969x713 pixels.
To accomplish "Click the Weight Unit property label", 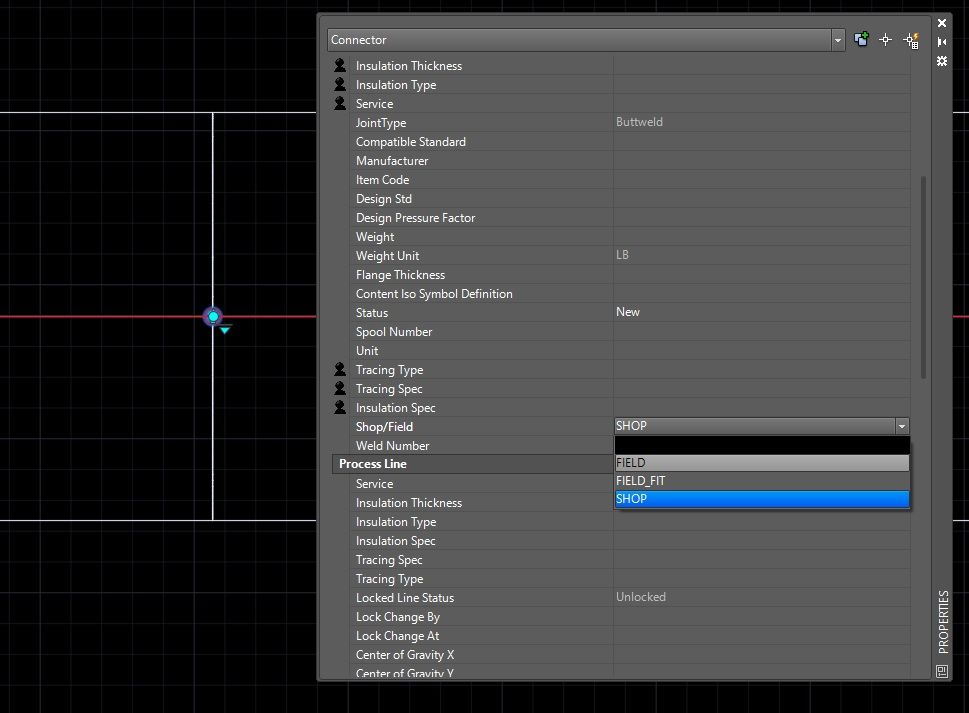I will (387, 256).
